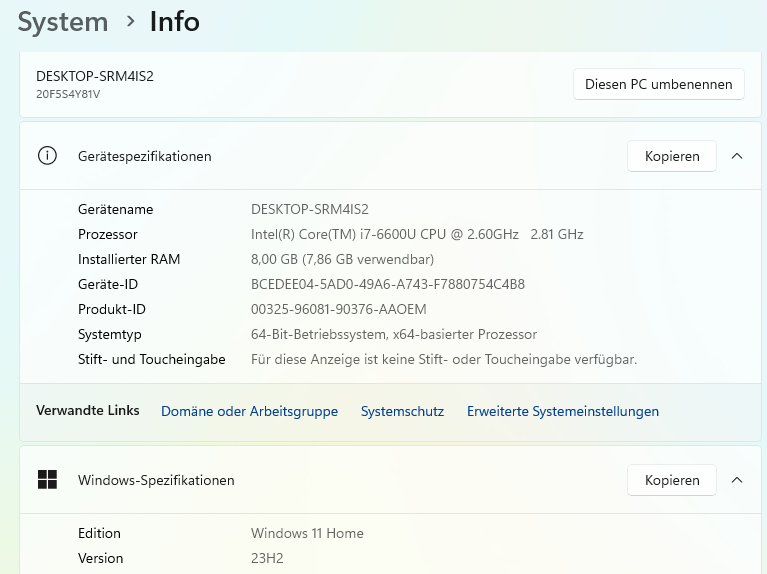Click the Gerätename label
The height and width of the screenshot is (574, 767).
(115, 209)
